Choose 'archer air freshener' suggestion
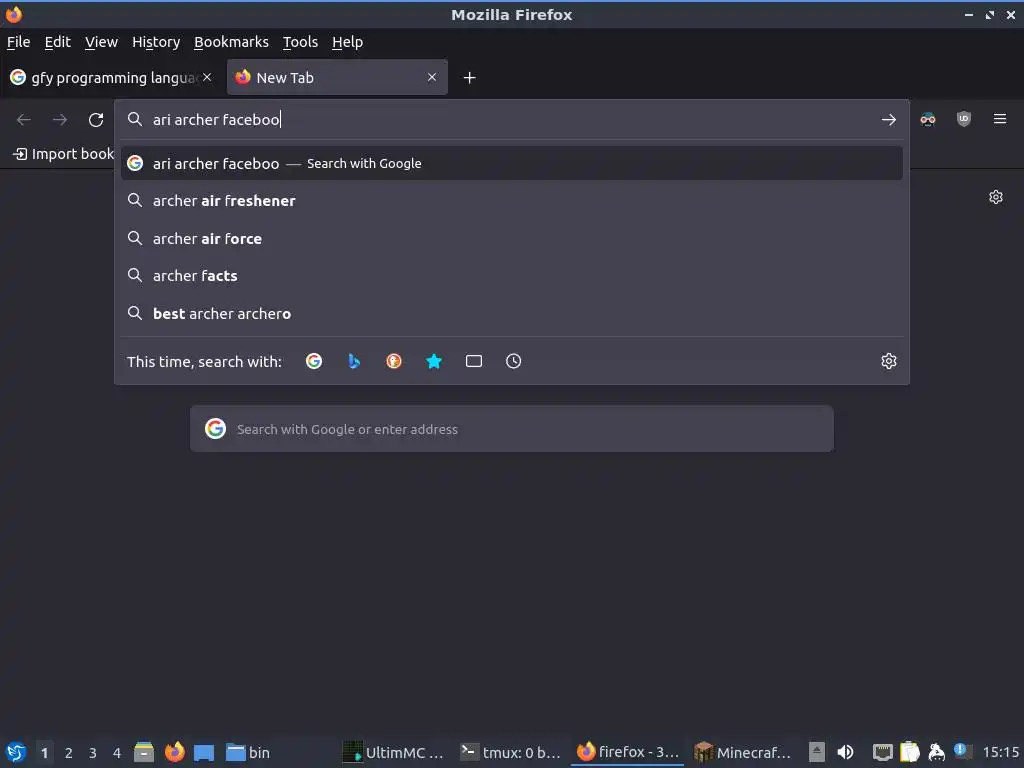This screenshot has height=768, width=1024. 511,200
